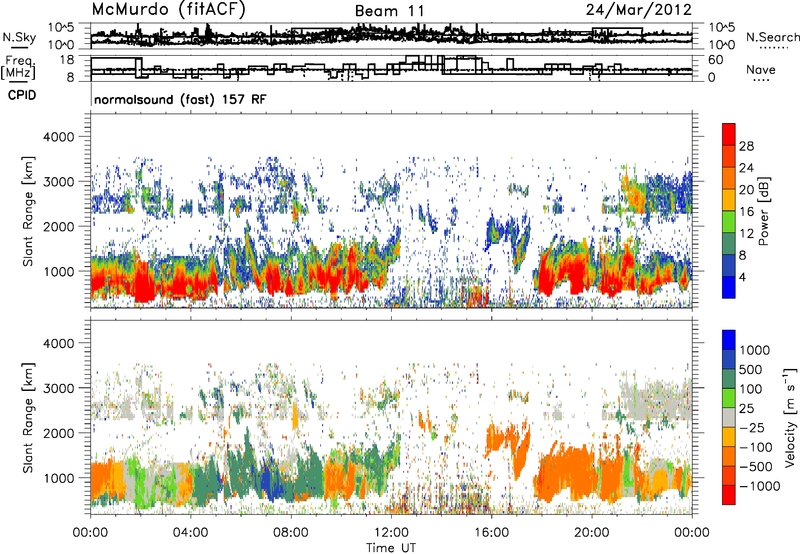Click the 18 tick on the frequency axis
The width and height of the screenshot is (800, 554).
click(67, 60)
